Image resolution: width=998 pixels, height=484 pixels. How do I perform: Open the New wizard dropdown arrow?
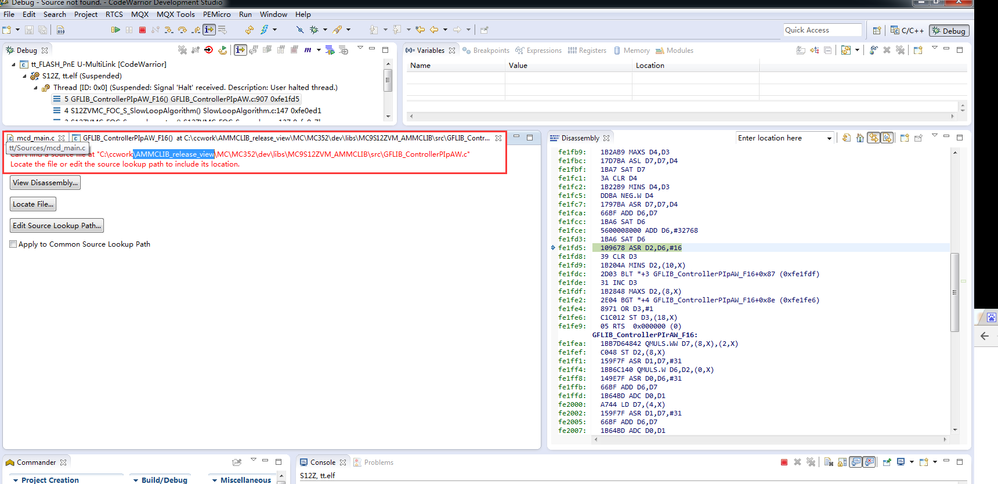tap(17, 30)
